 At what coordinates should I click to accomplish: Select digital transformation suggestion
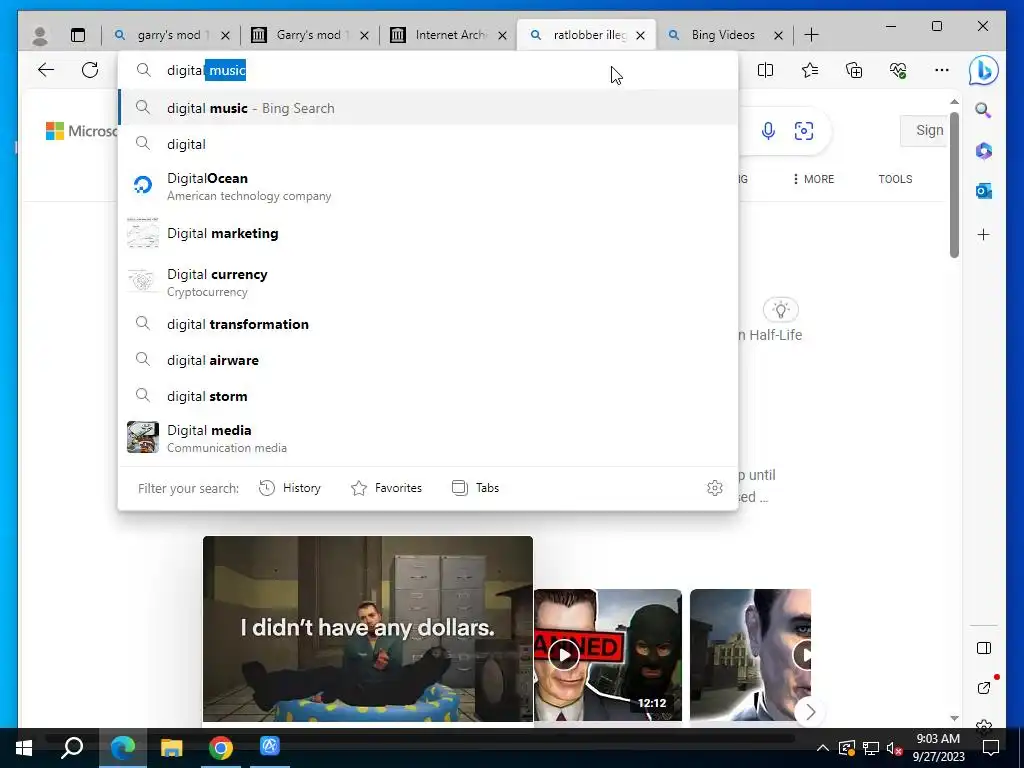point(428,325)
